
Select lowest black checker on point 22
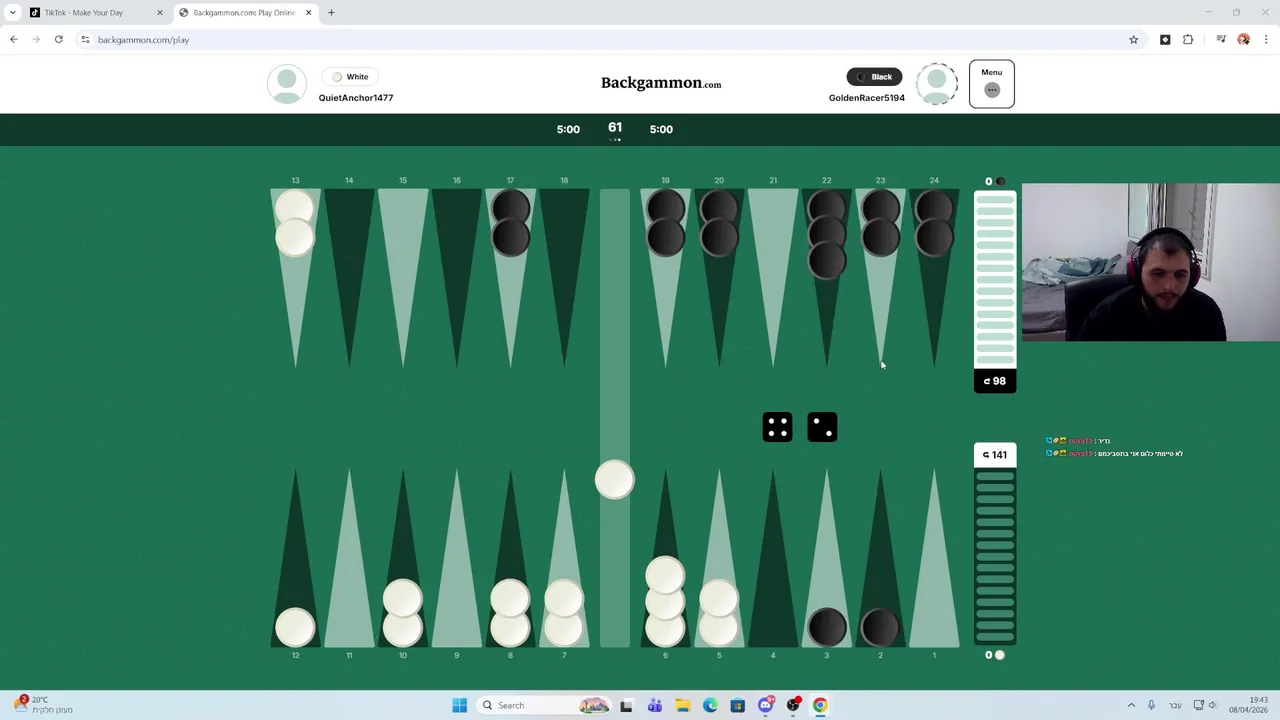click(827, 260)
